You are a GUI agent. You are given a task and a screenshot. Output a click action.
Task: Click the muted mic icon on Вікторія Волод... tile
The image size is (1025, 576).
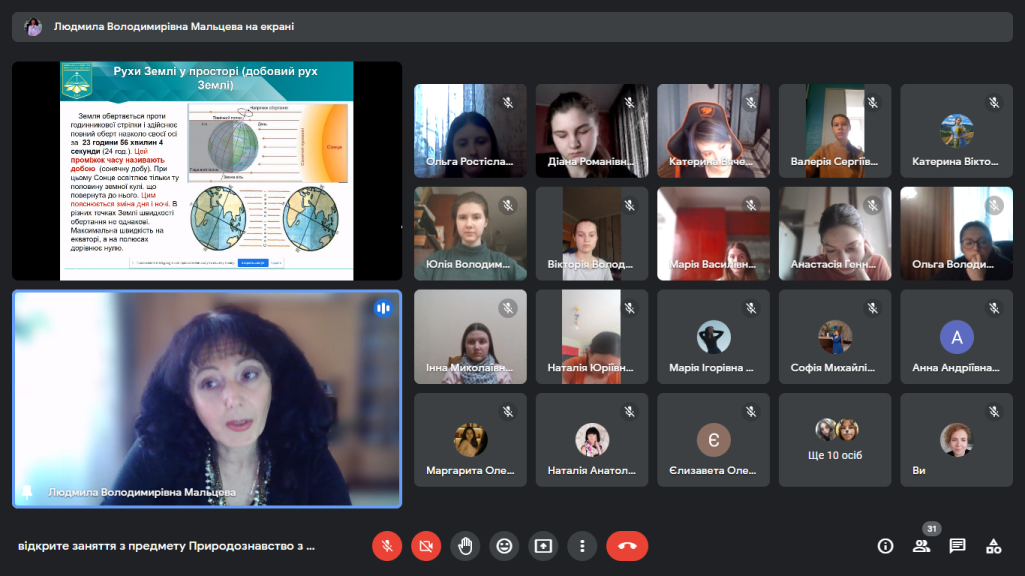coord(630,205)
